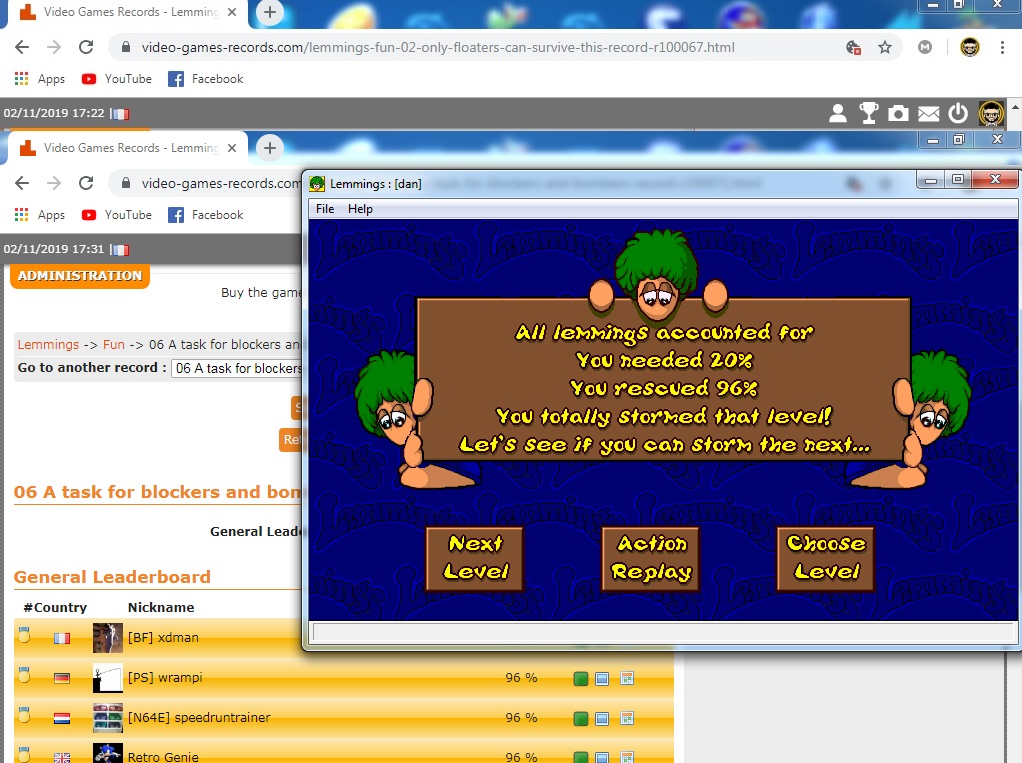
Task: Click the trophy icon in the site header
Action: tap(868, 114)
